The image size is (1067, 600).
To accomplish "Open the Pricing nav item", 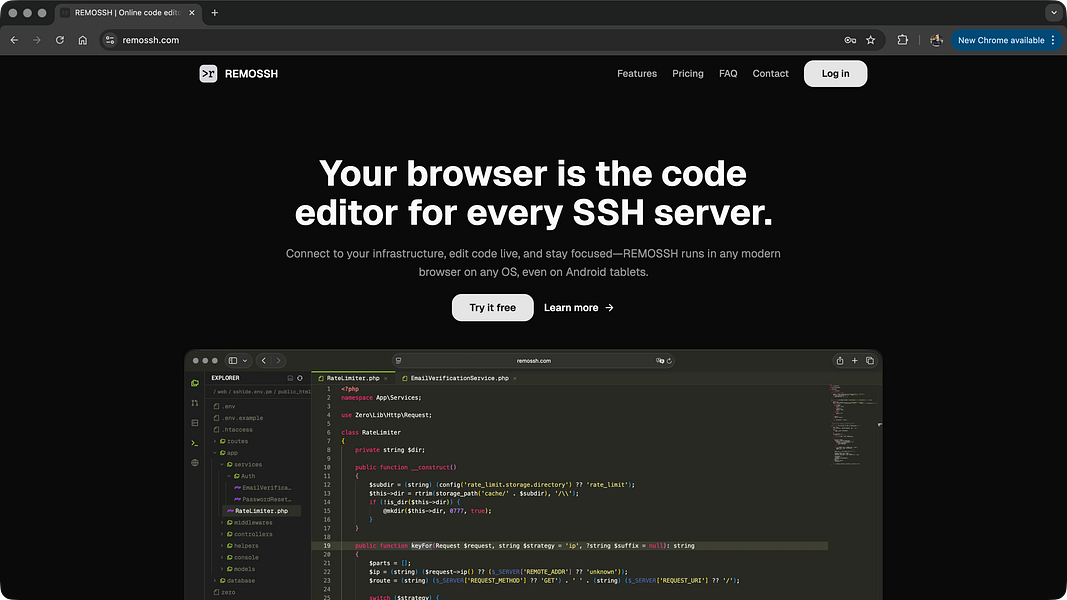I will click(688, 73).
